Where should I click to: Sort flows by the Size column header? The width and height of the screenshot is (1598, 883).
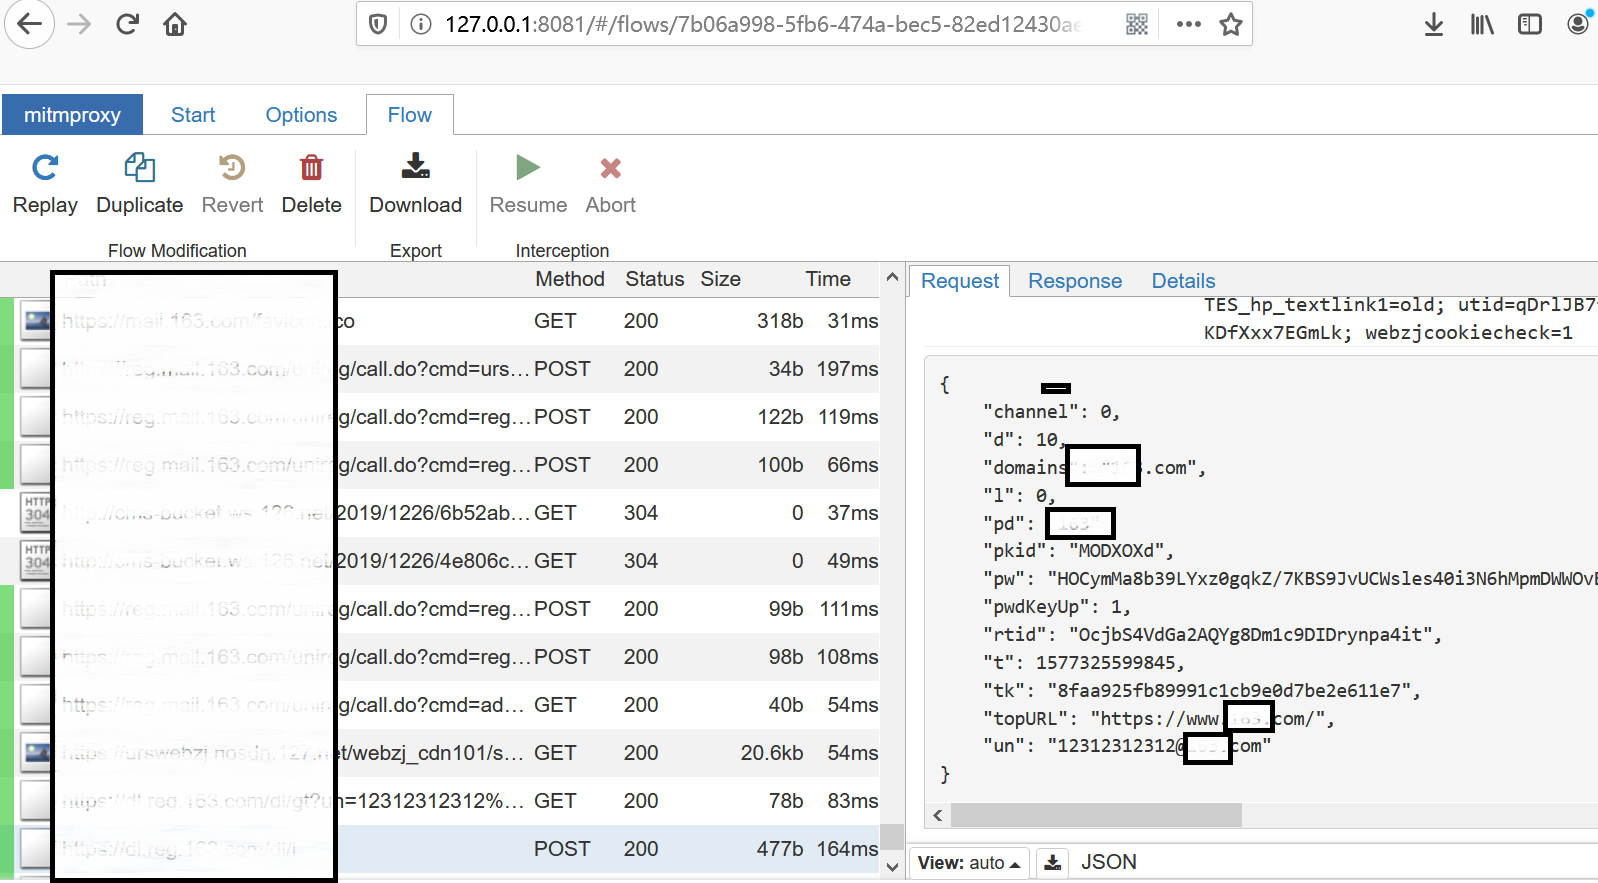720,279
